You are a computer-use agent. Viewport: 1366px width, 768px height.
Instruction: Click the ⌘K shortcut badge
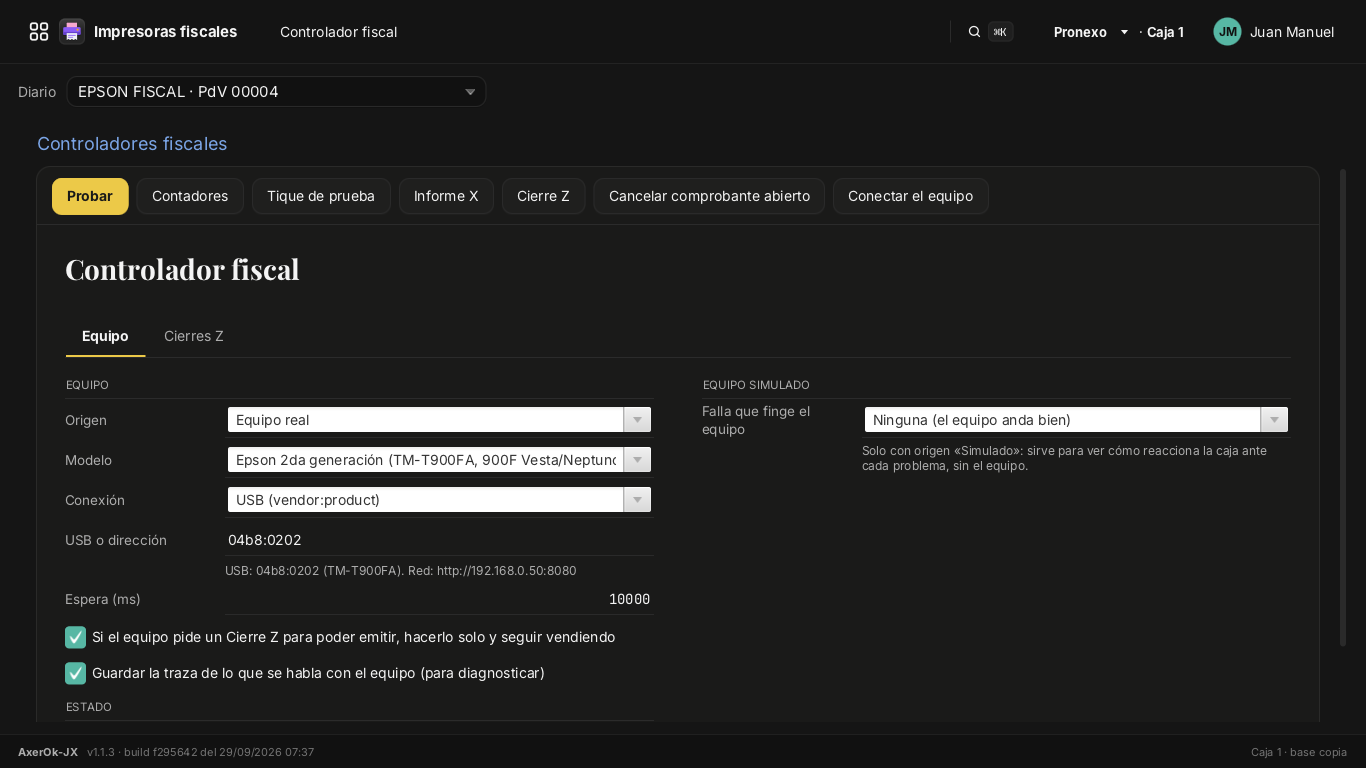1000,32
